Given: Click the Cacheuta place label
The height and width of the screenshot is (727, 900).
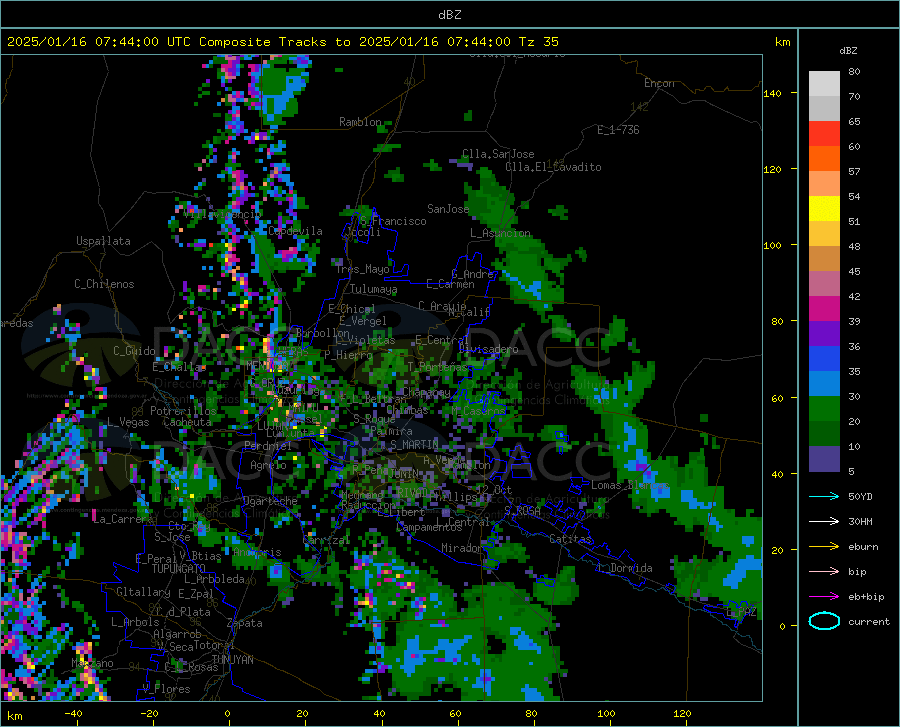Looking at the screenshot, I should click(188, 422).
